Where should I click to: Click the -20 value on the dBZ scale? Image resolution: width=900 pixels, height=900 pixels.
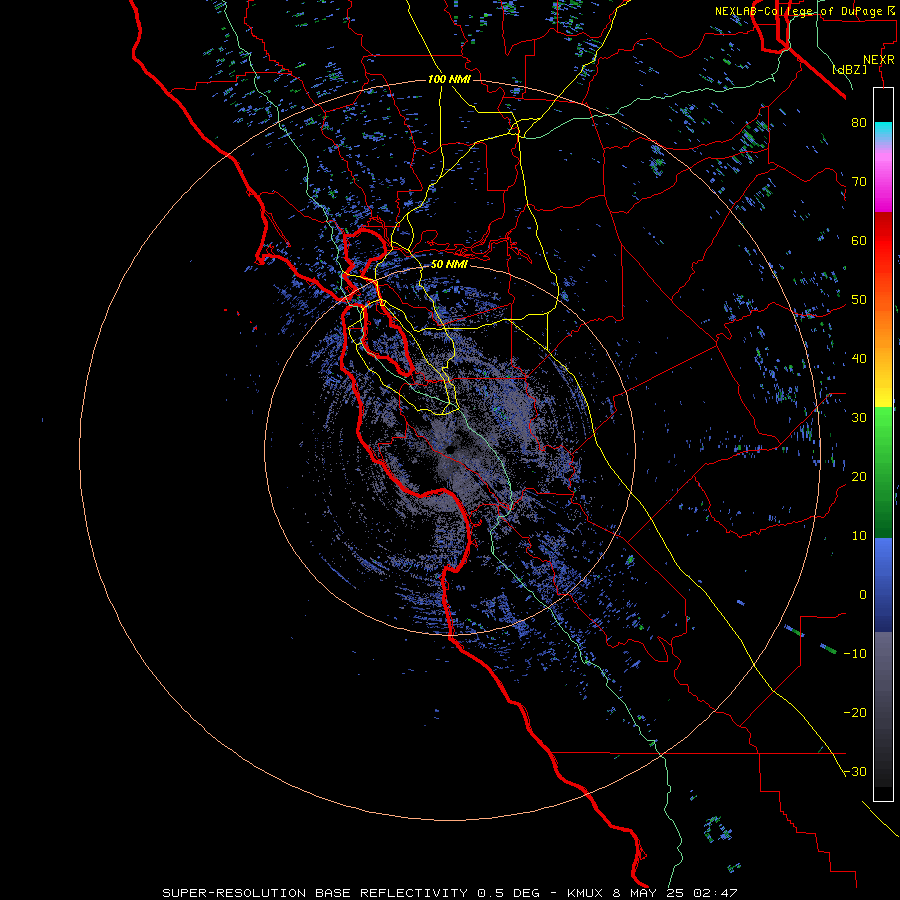pyautogui.click(x=855, y=712)
